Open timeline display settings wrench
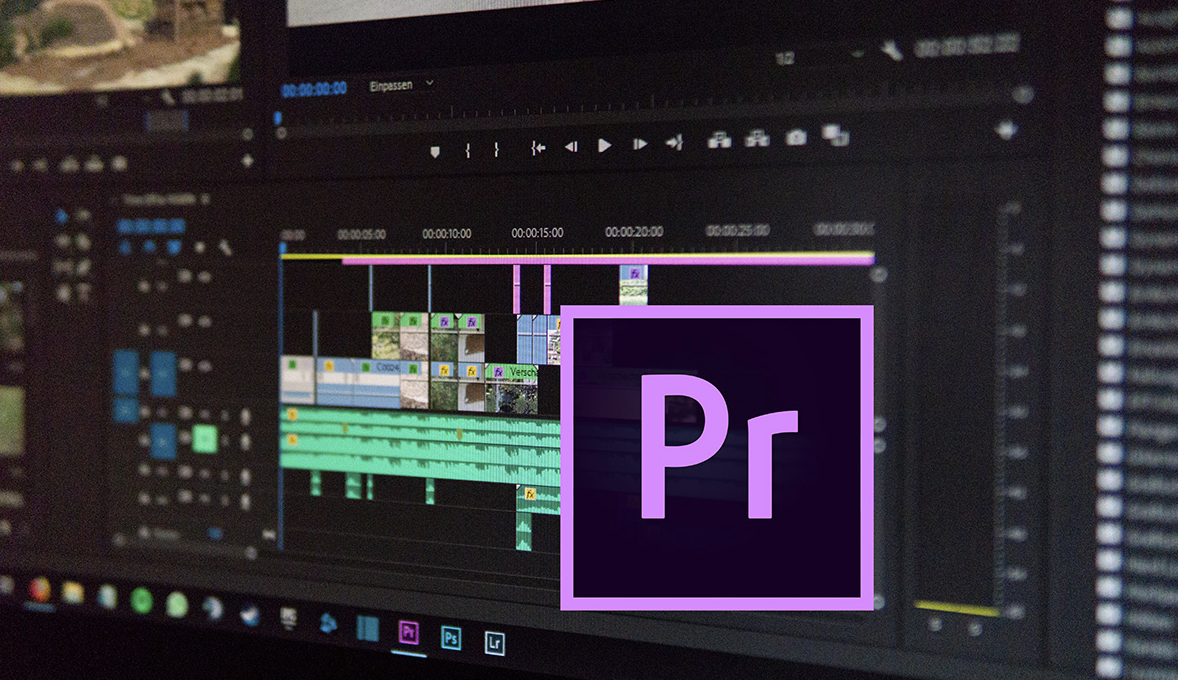 click(x=225, y=248)
